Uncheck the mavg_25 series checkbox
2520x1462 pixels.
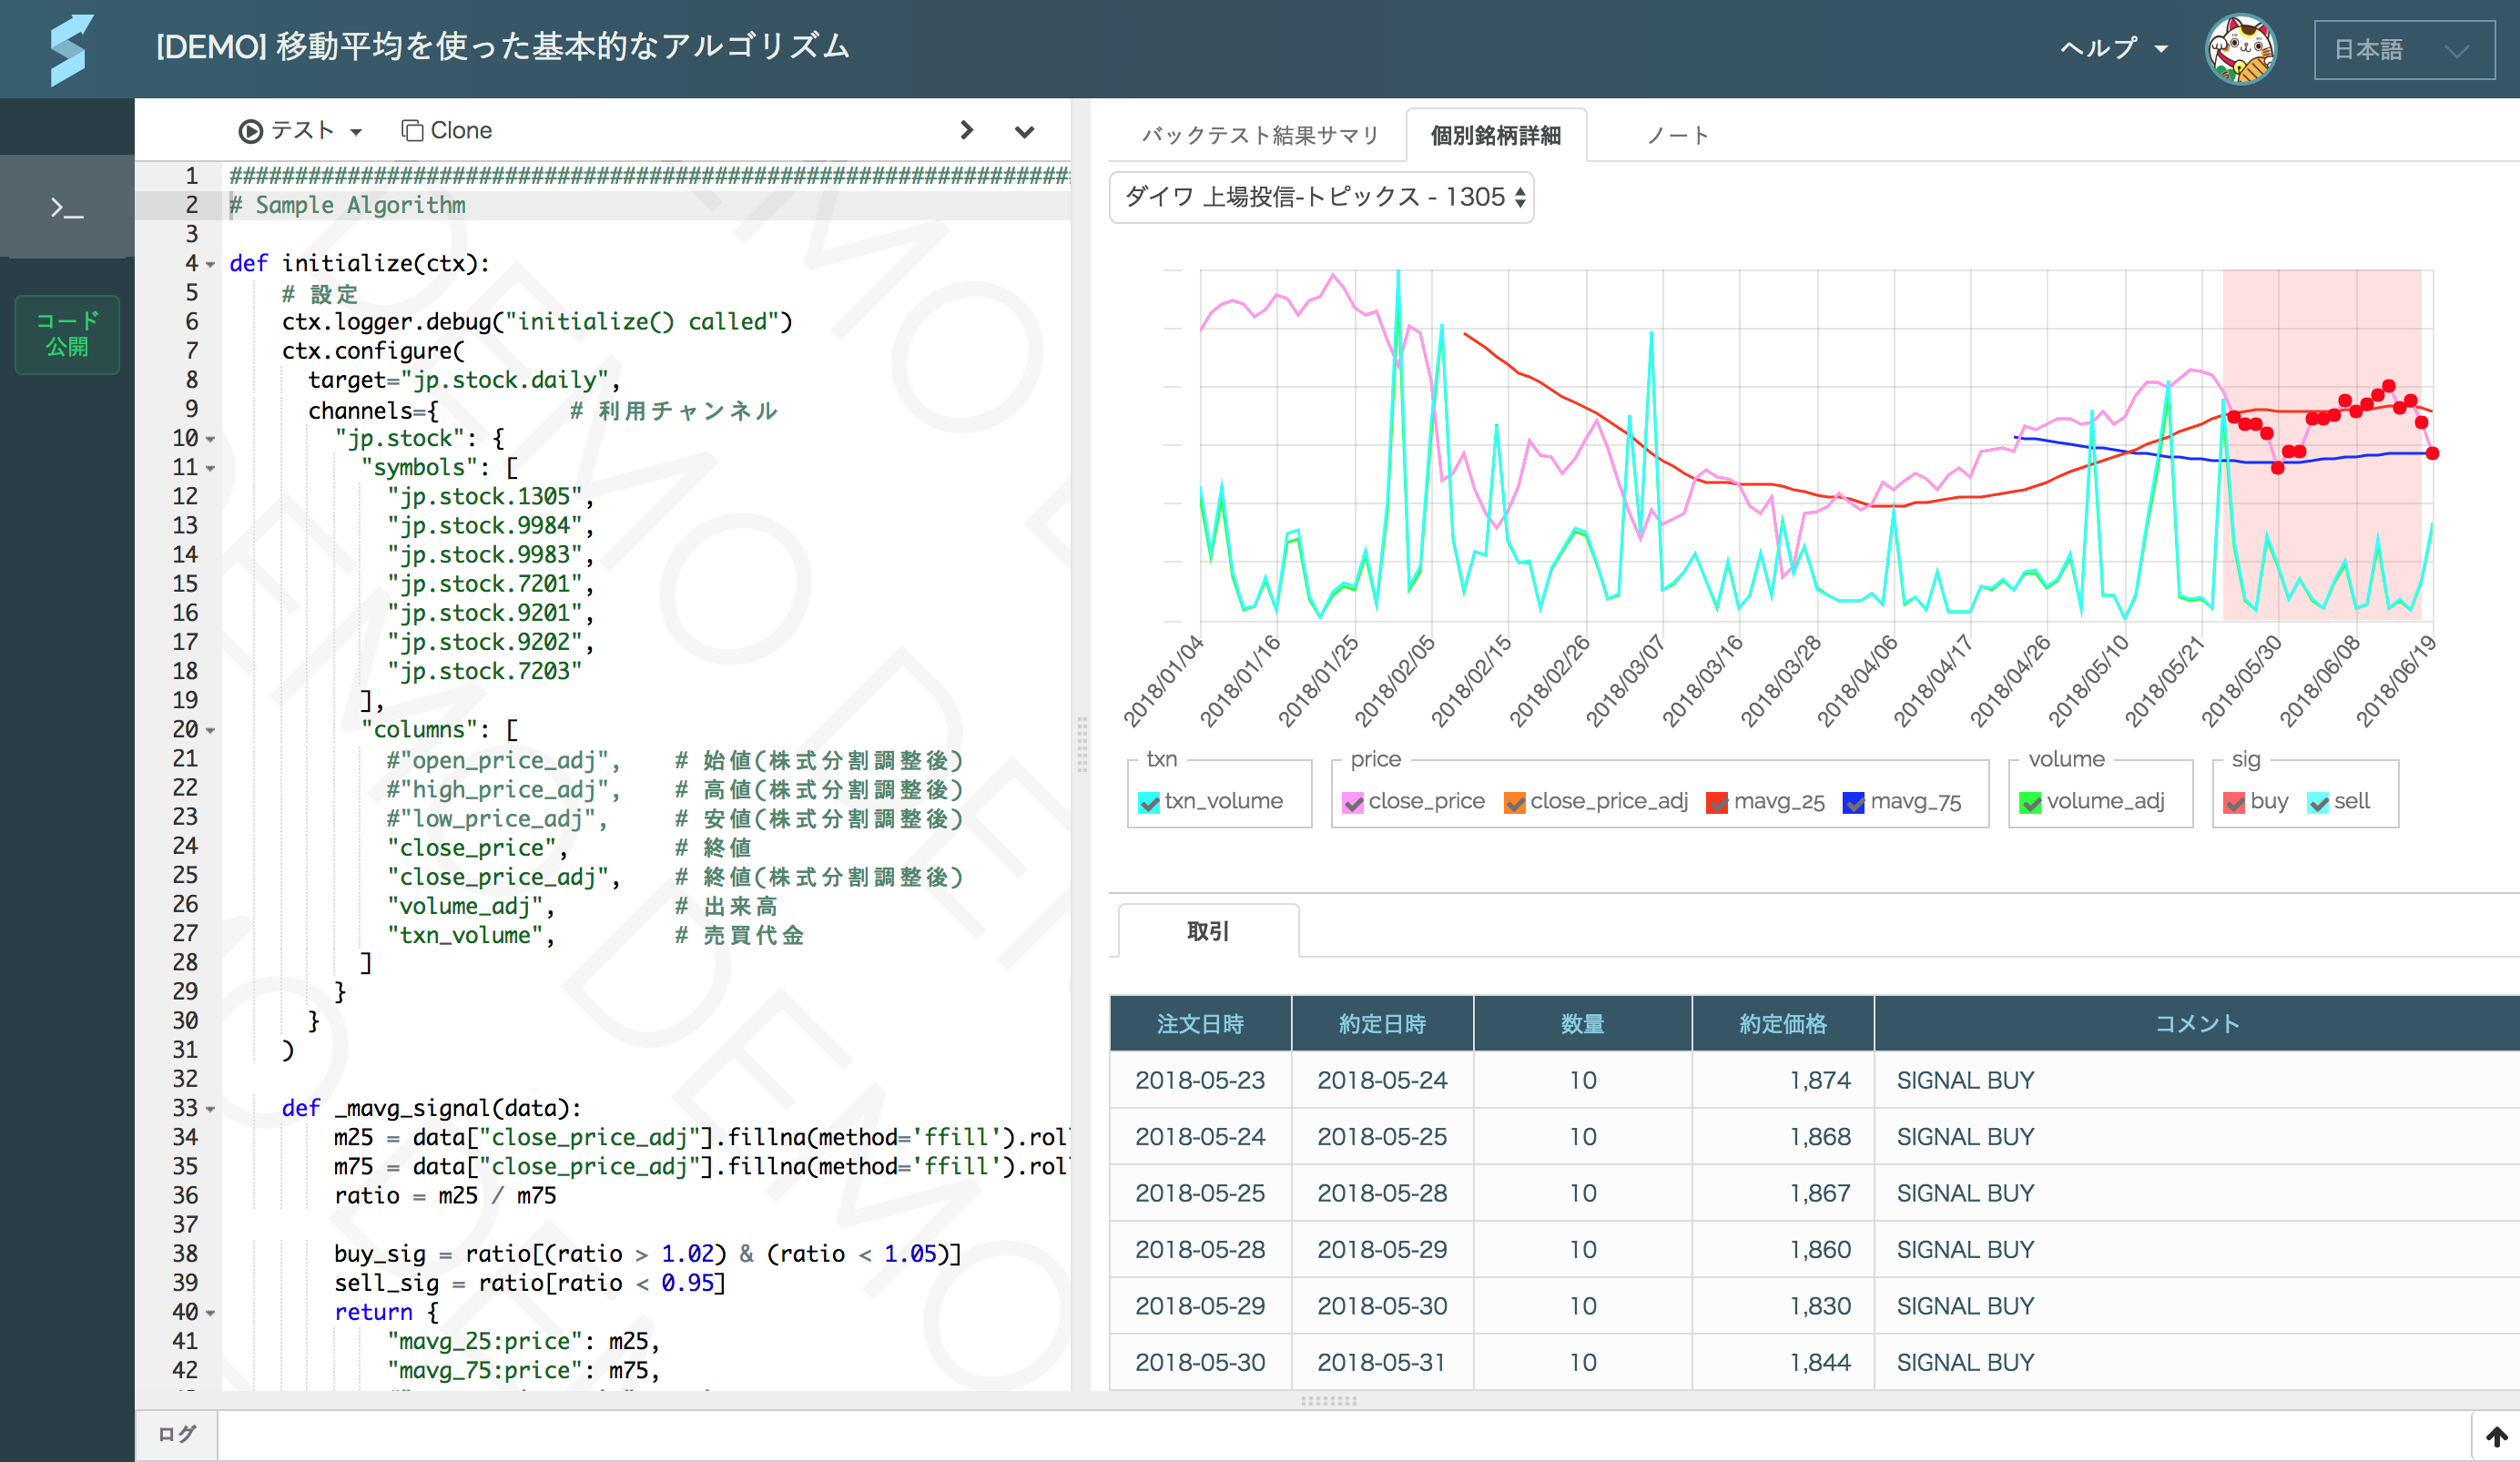click(x=1717, y=802)
